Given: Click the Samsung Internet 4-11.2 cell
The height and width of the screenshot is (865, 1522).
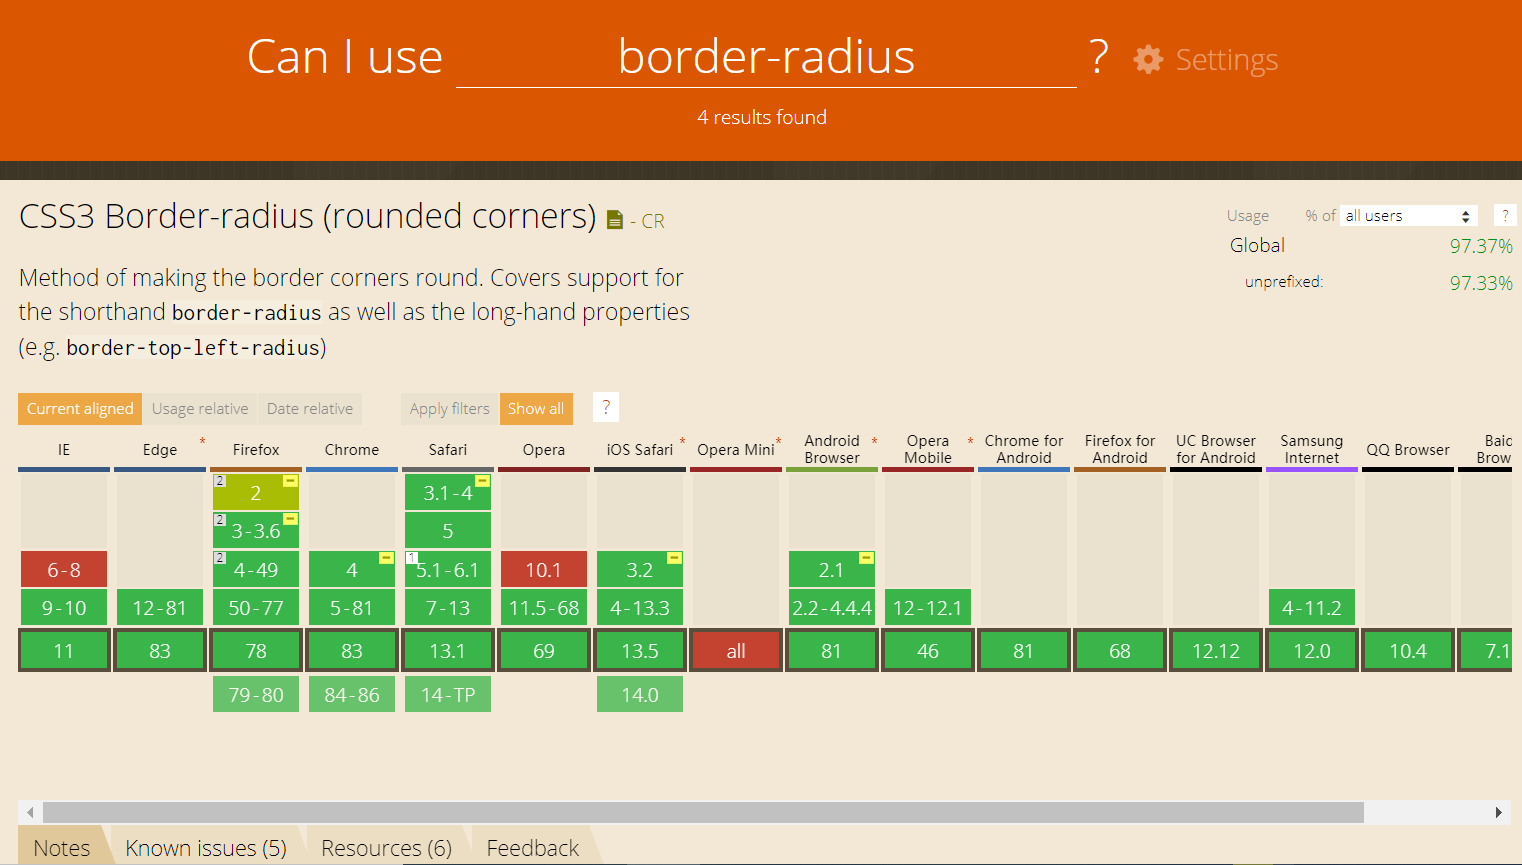Looking at the screenshot, I should click(x=1312, y=608).
